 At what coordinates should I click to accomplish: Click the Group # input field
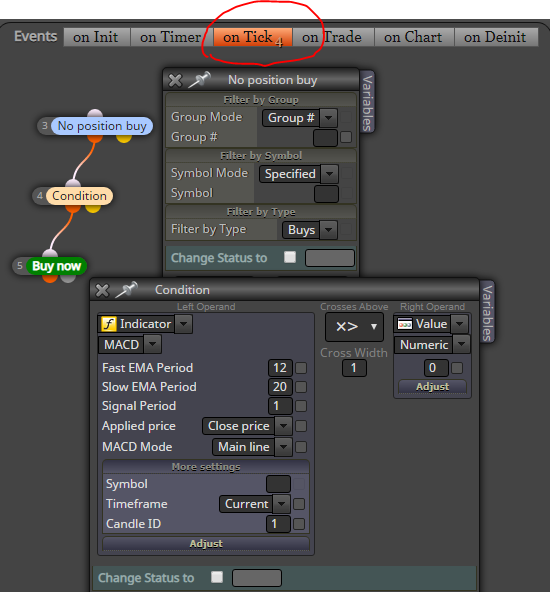click(325, 137)
